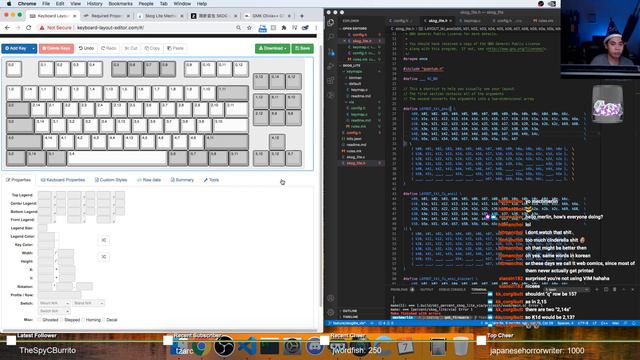Open the VS Code Explorer icon
Screen dimensions: 640x360
pos(331,22)
